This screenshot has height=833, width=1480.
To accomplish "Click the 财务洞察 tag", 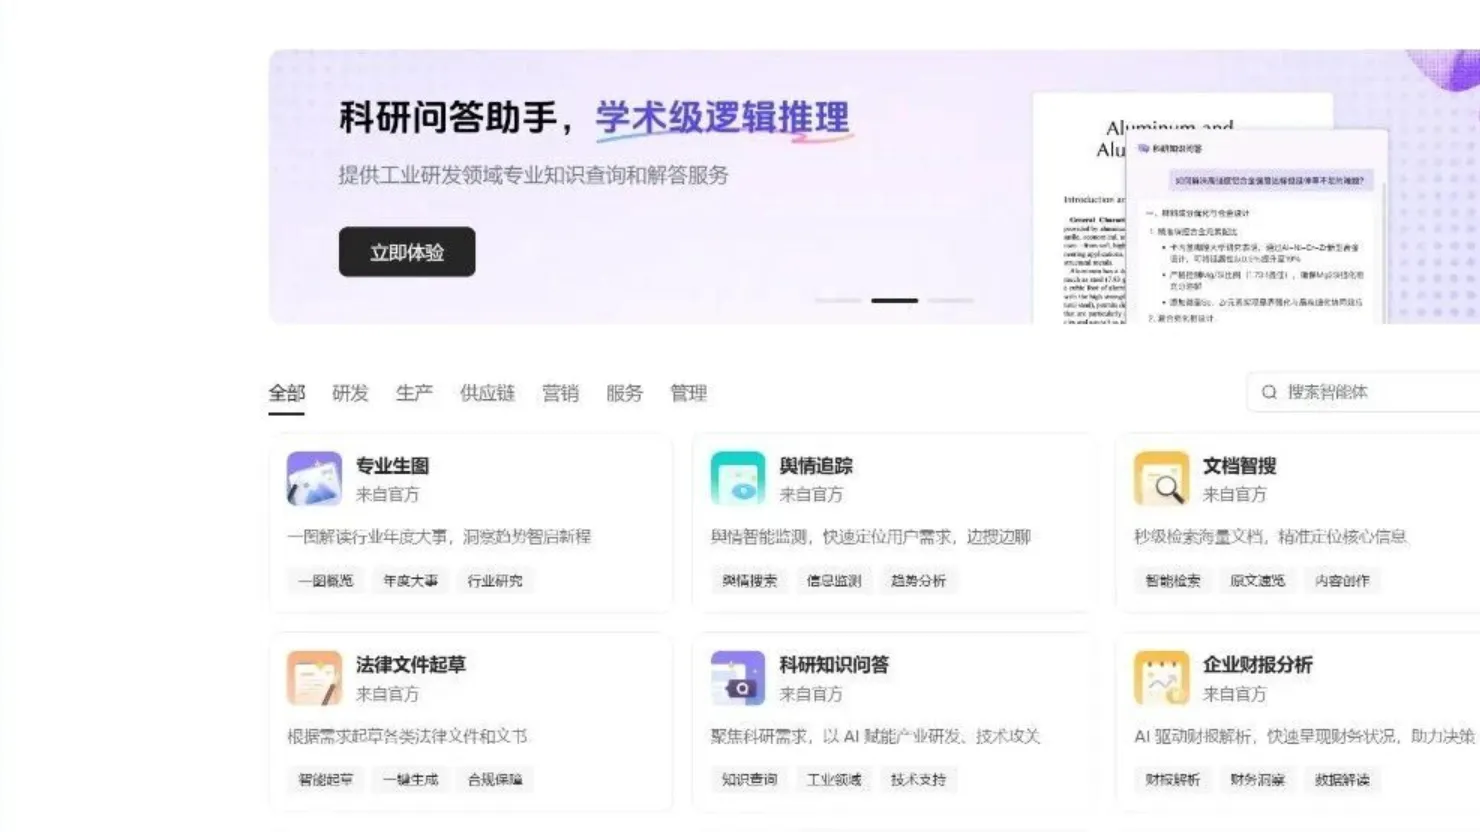I will pyautogui.click(x=1257, y=779).
